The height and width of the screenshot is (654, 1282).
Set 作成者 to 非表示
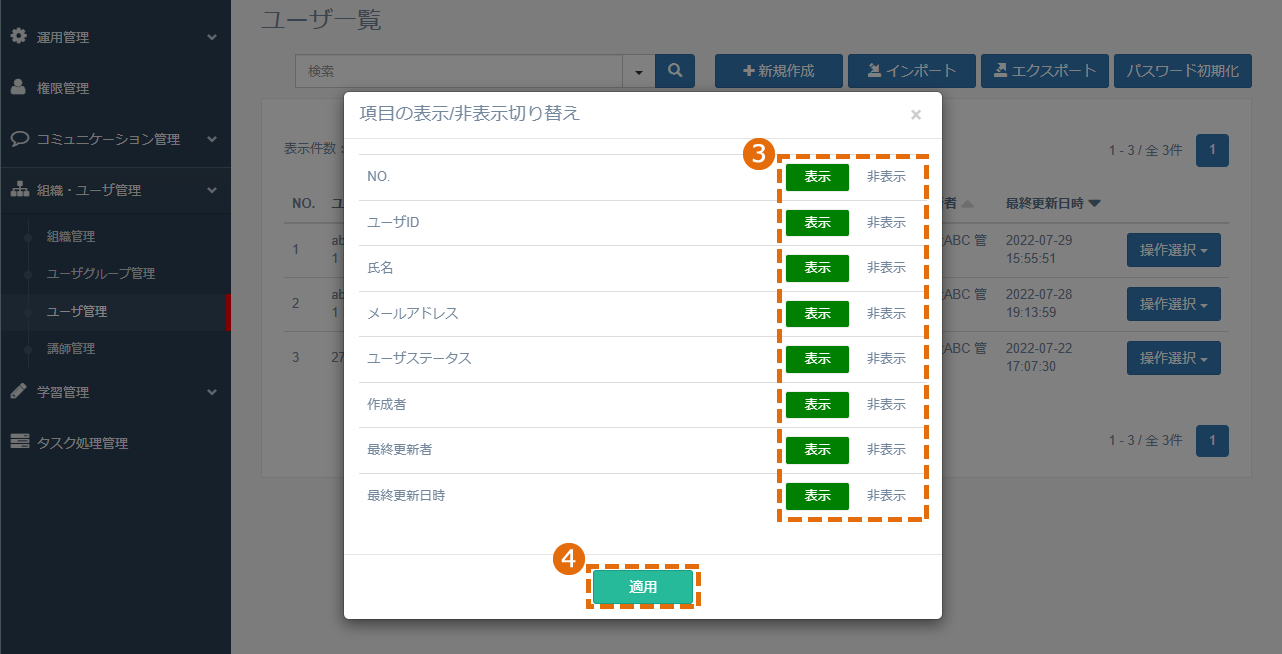(886, 405)
